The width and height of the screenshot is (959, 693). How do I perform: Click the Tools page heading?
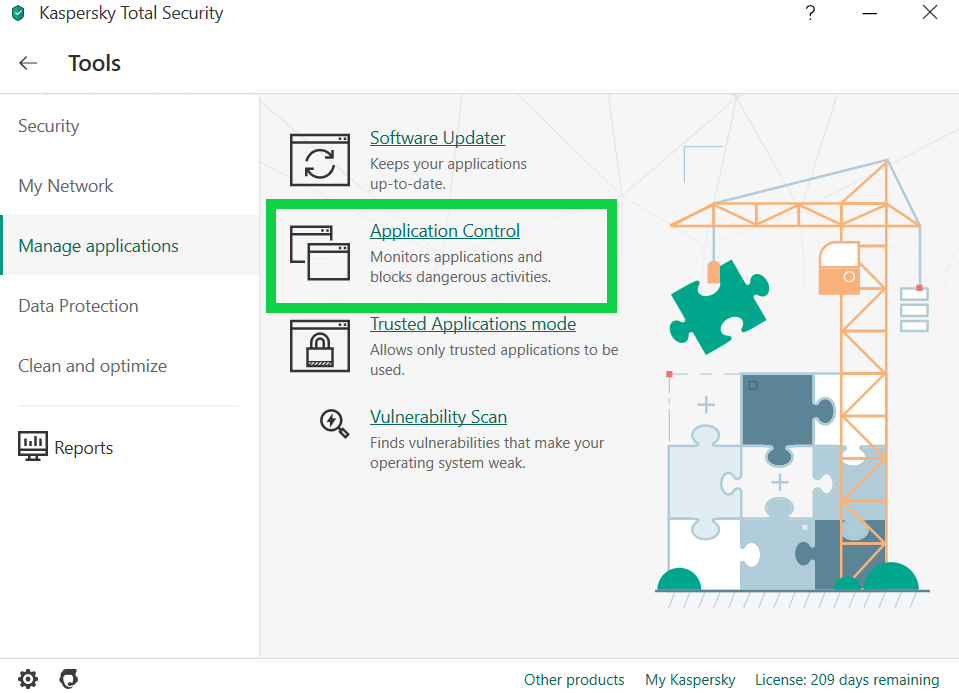click(x=94, y=63)
